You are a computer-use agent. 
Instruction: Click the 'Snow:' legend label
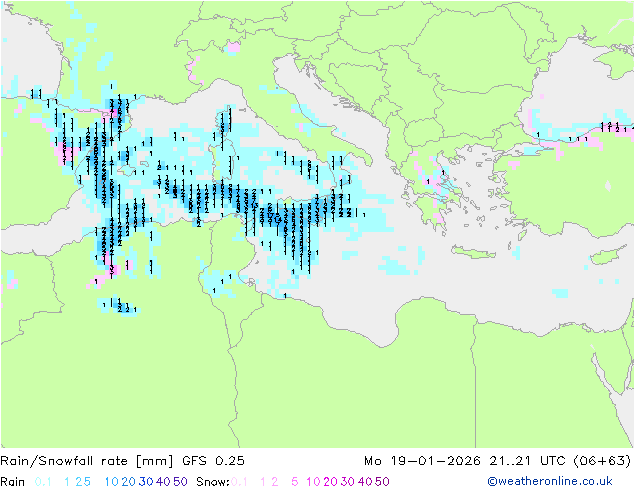(213, 482)
